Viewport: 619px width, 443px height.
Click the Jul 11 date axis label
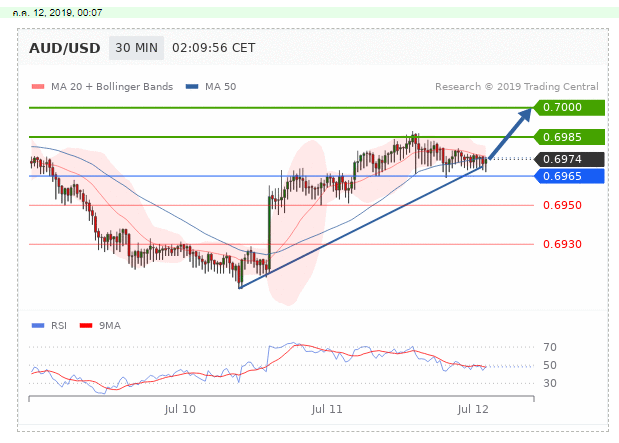point(326,409)
